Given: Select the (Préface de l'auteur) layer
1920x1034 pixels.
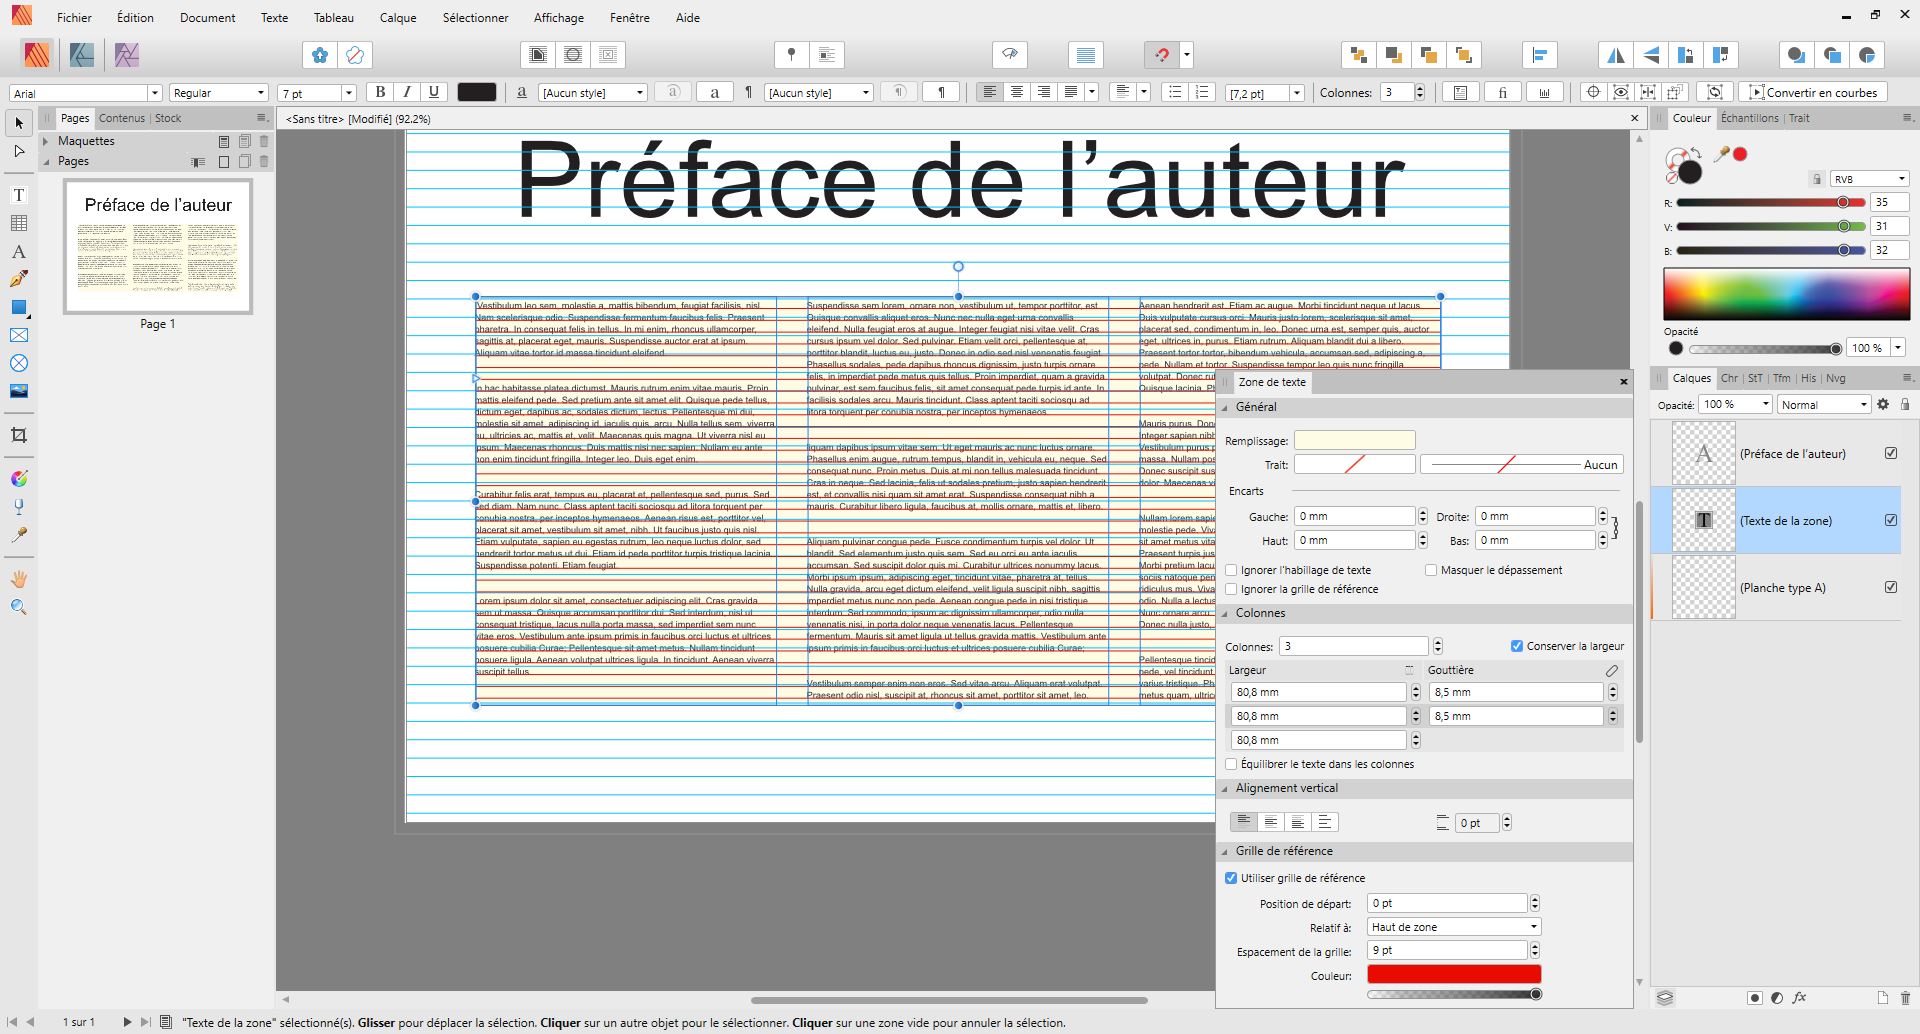Looking at the screenshot, I should point(1776,453).
